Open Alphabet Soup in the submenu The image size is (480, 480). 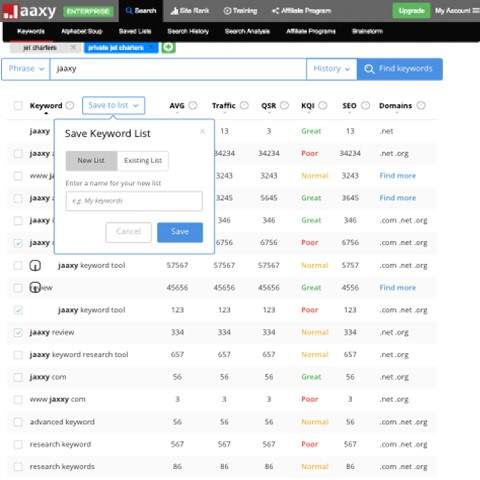click(x=82, y=31)
